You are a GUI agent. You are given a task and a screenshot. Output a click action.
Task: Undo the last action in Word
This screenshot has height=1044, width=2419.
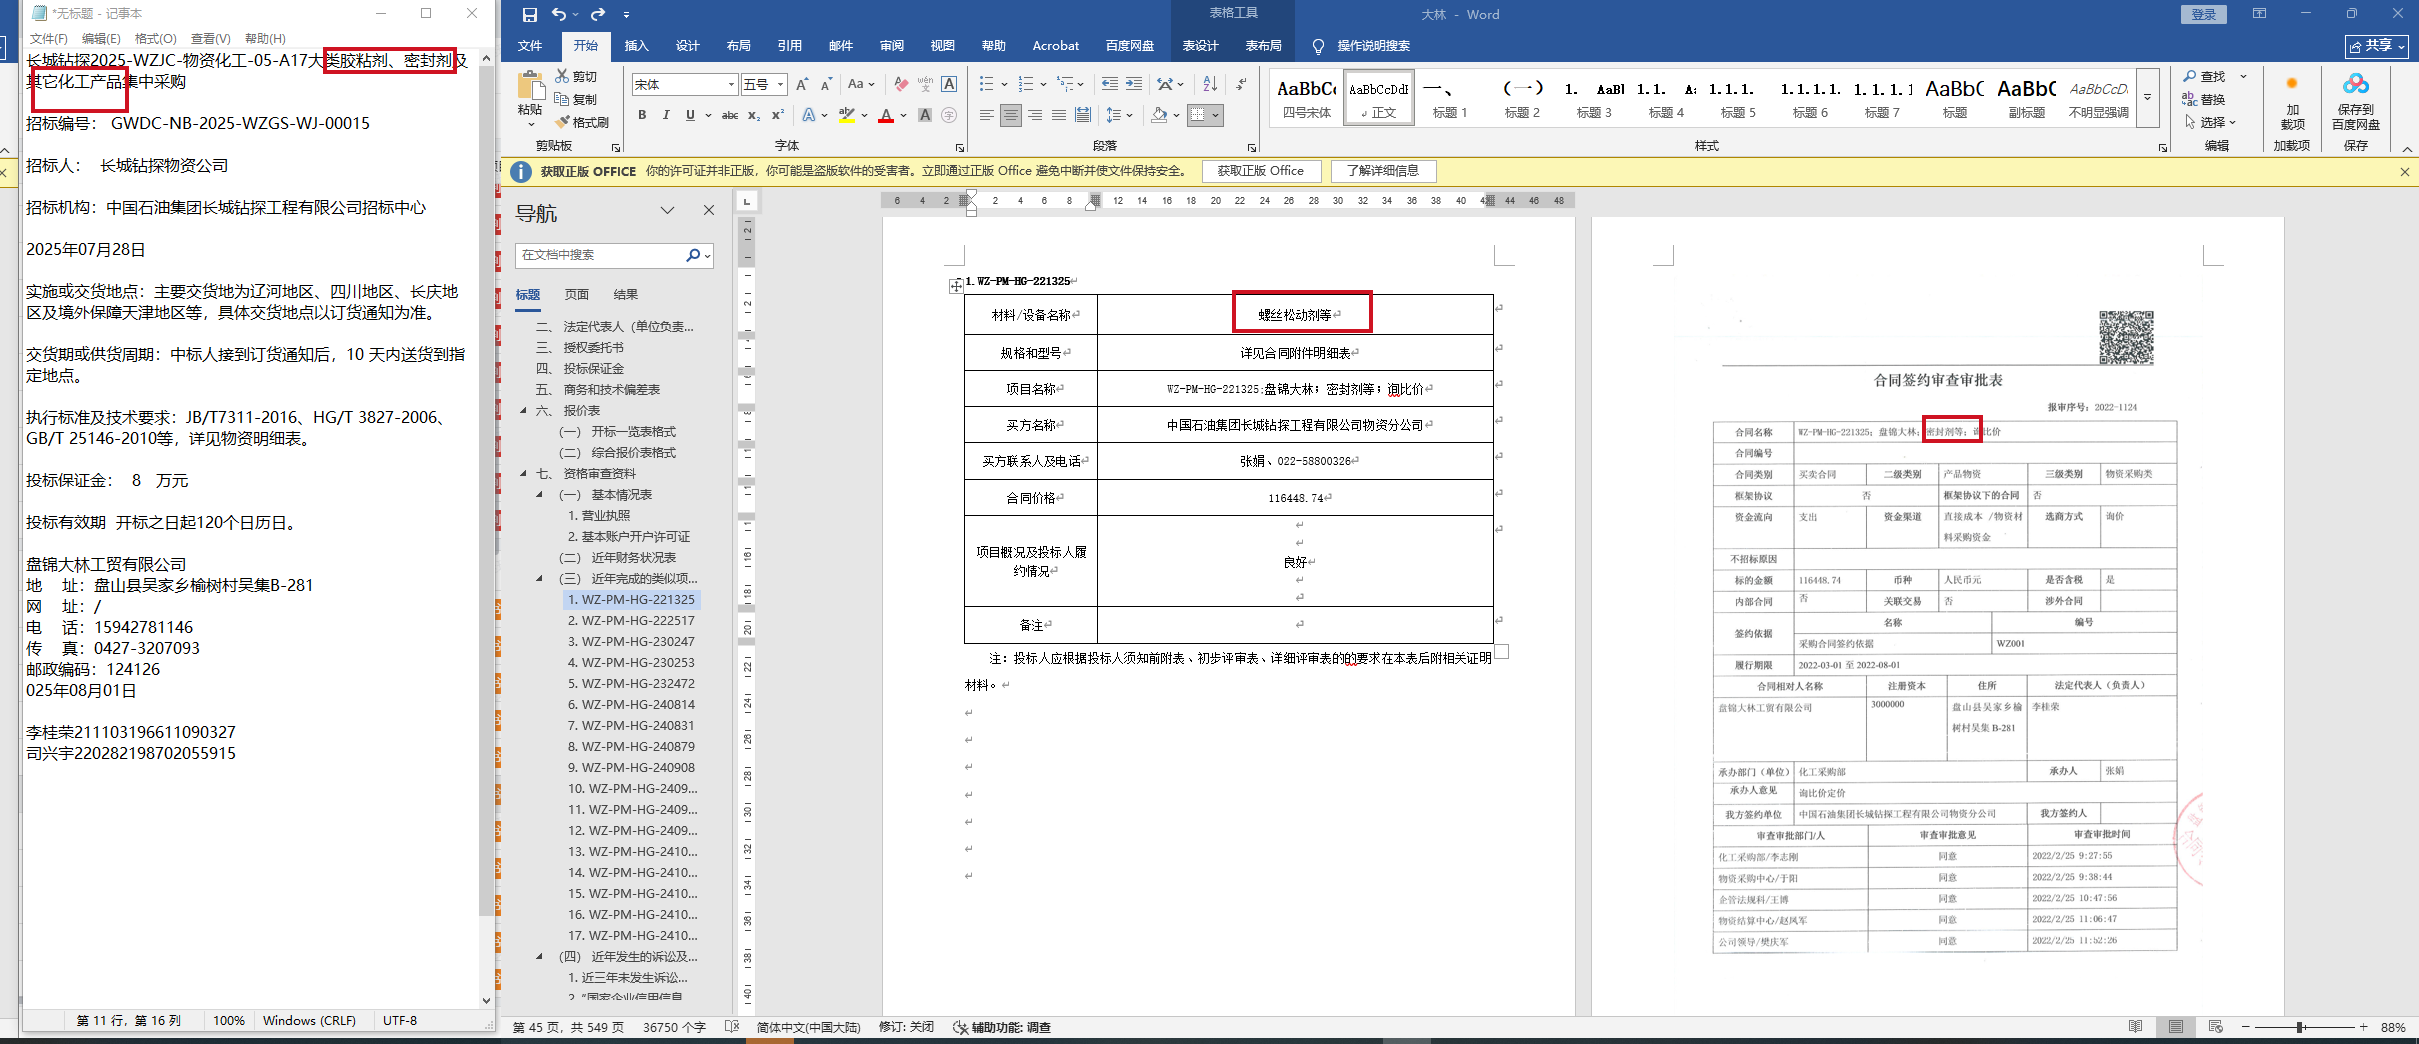[x=559, y=15]
